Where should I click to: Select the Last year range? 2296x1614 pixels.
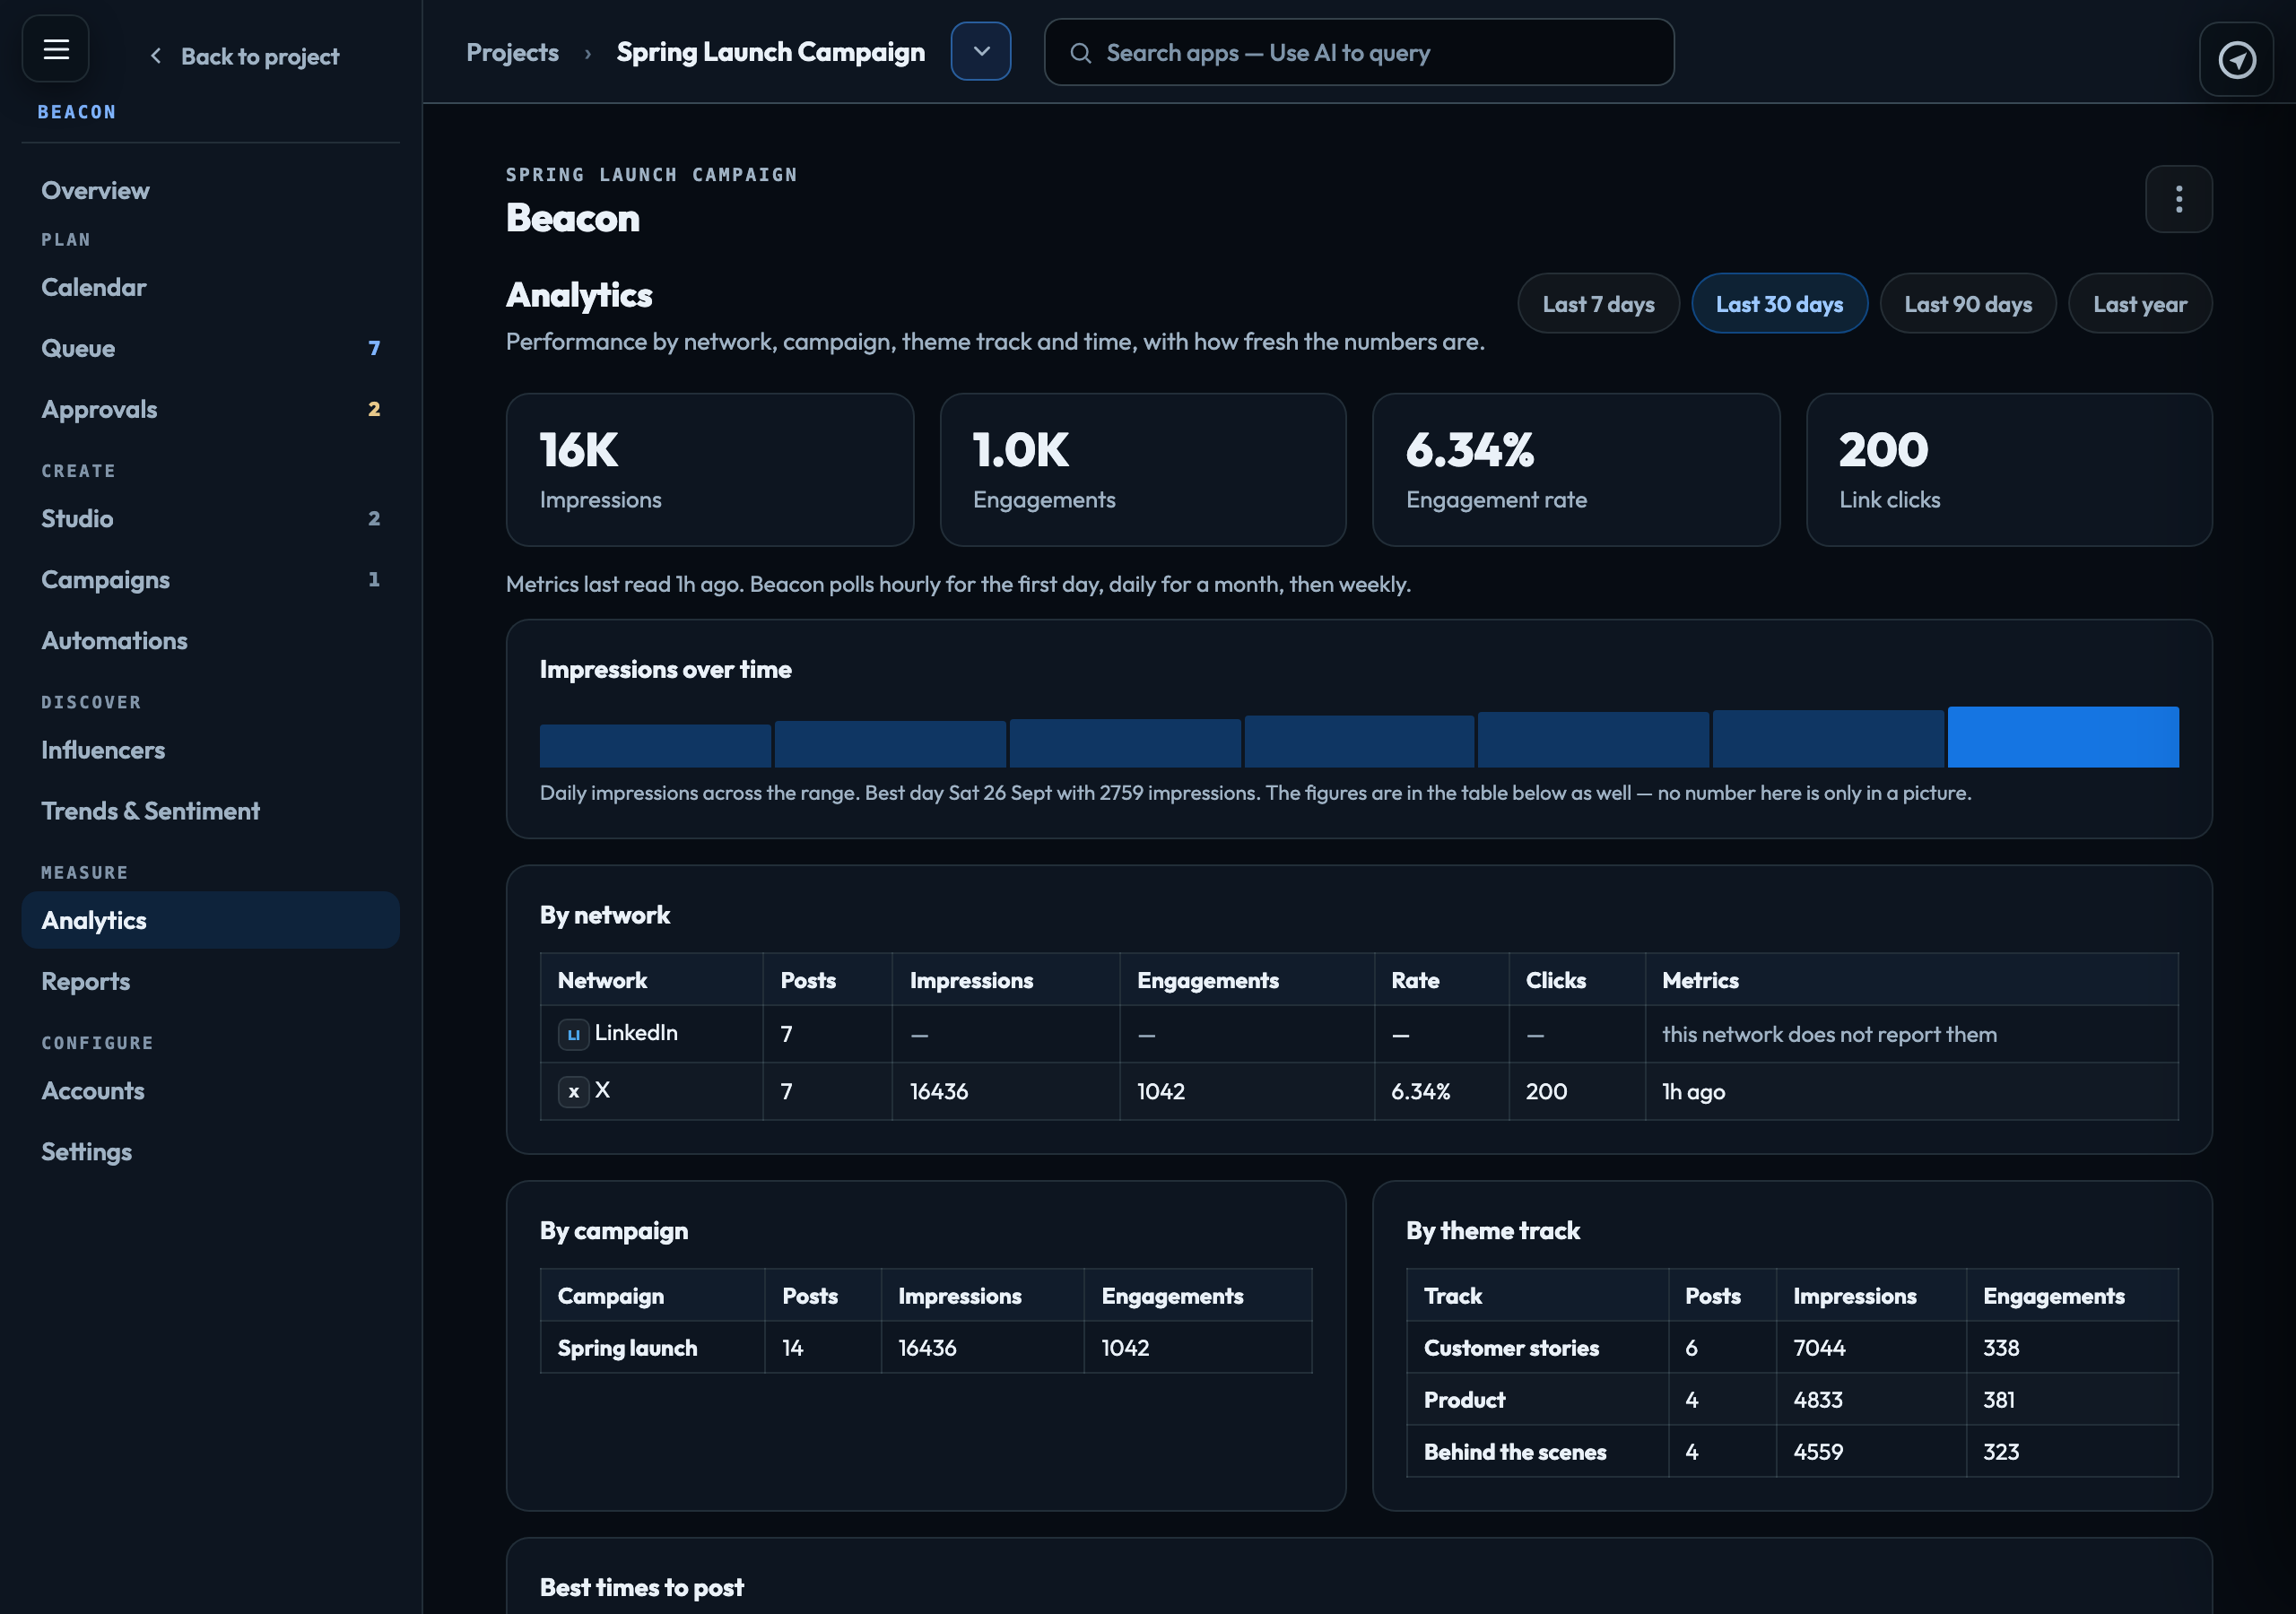click(x=2139, y=304)
